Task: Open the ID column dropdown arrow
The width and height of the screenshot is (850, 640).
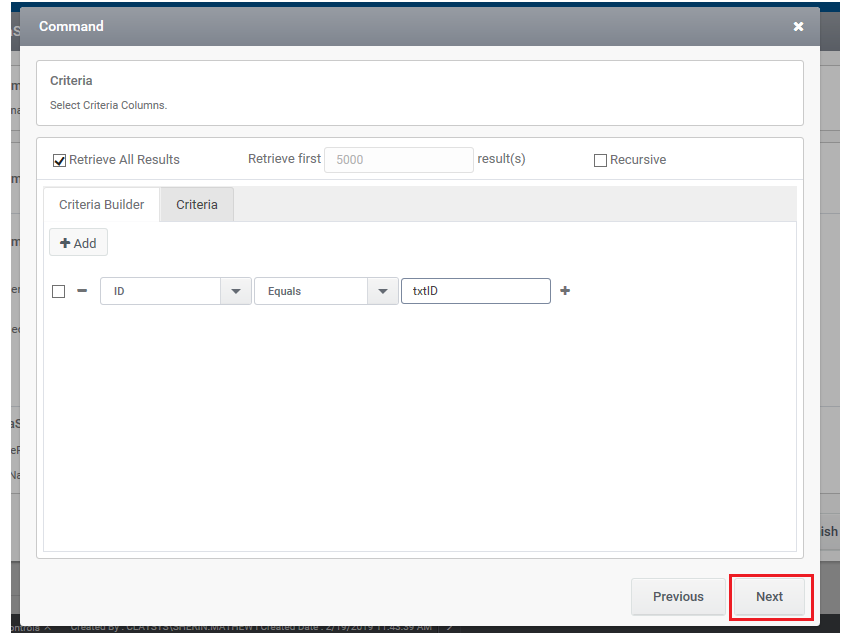Action: [236, 291]
